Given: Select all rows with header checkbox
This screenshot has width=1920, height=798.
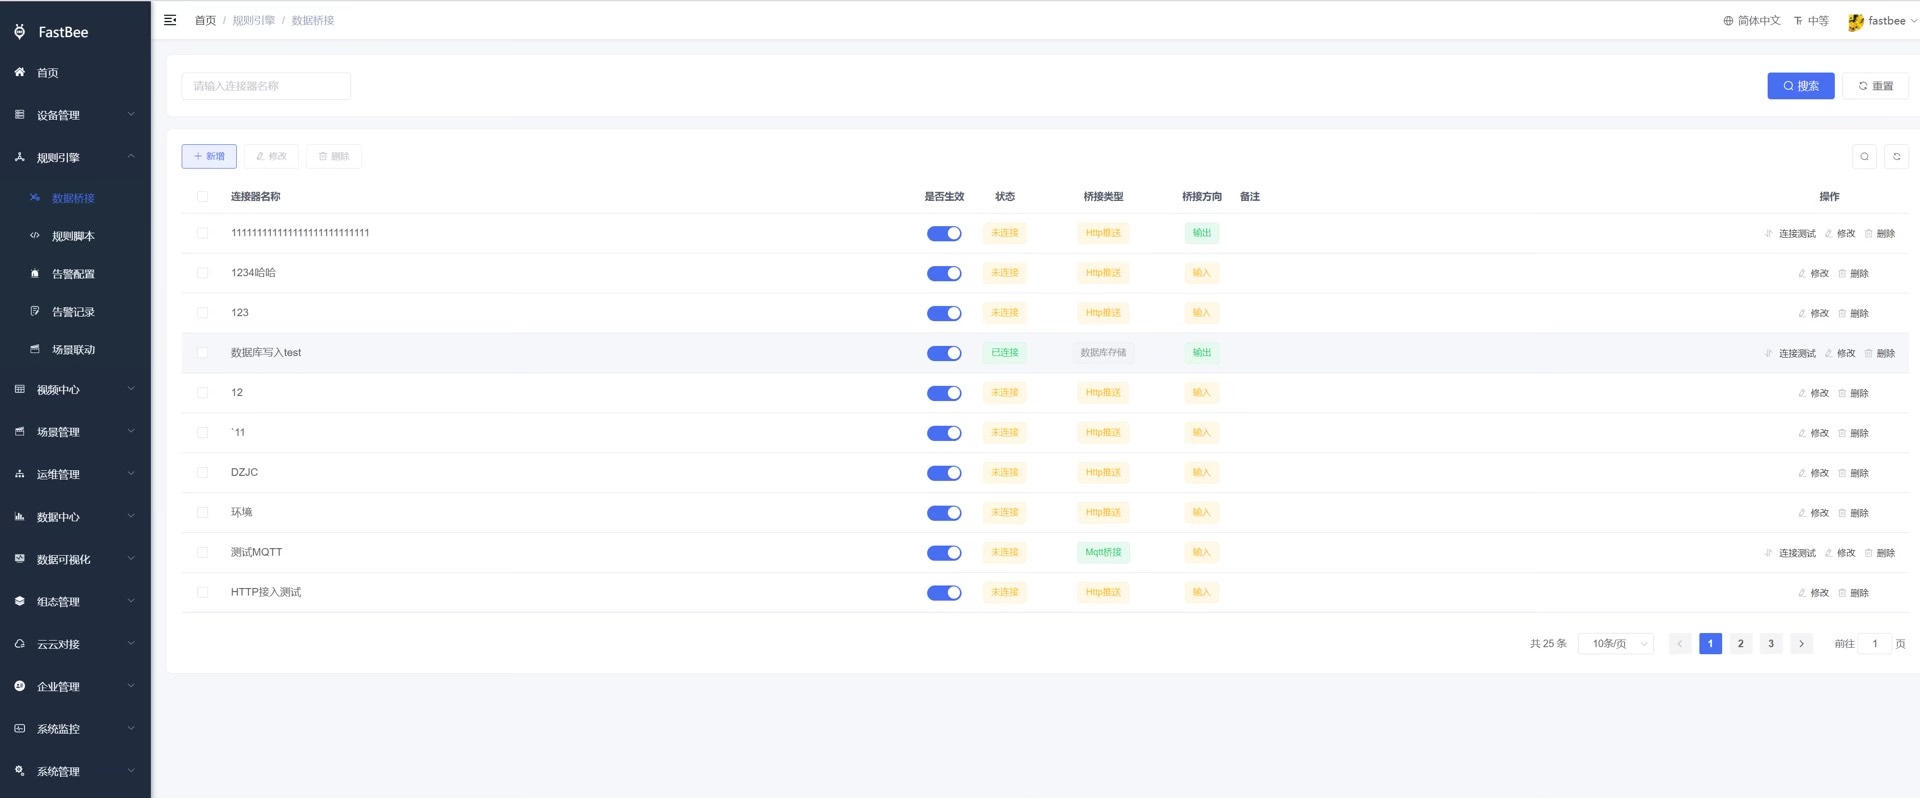Looking at the screenshot, I should [x=203, y=197].
